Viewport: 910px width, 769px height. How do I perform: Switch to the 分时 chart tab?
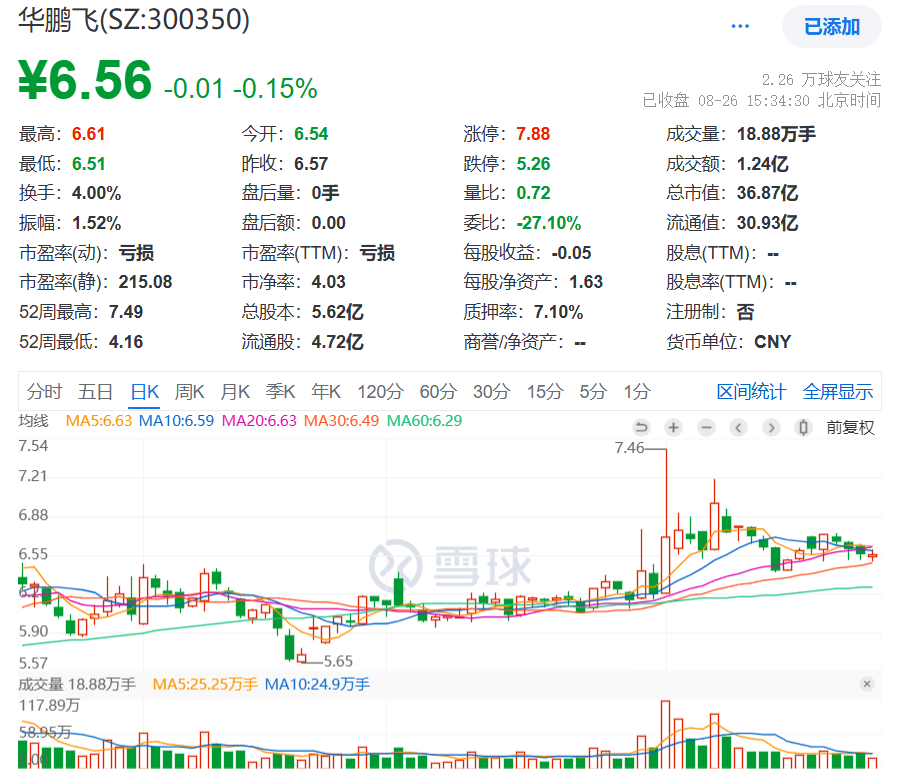point(44,392)
